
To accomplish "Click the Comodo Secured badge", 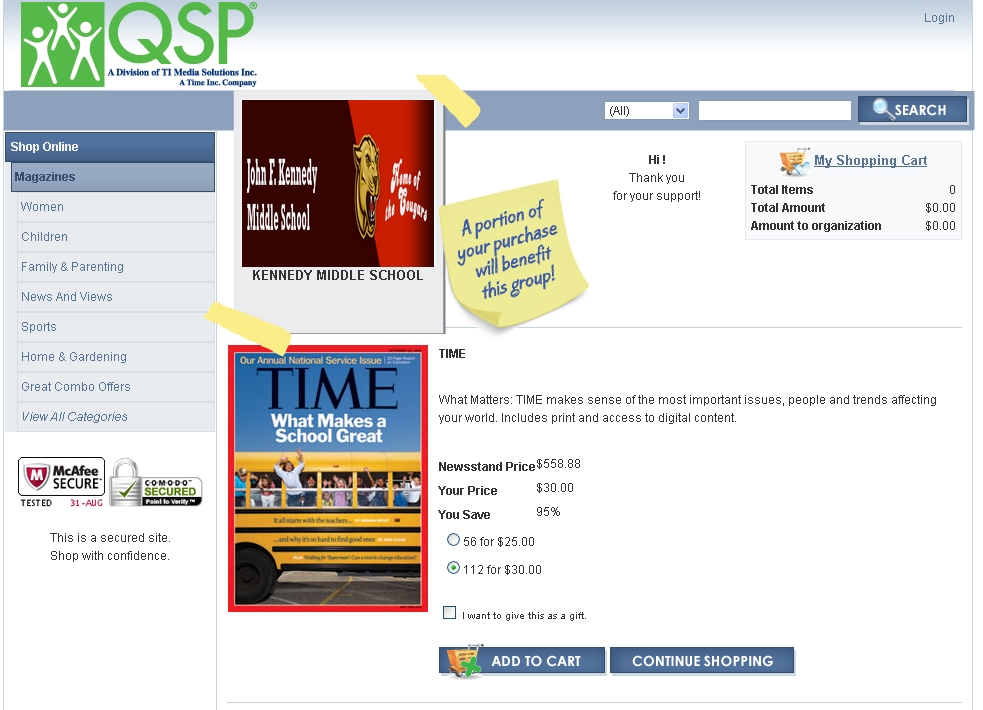I will click(156, 483).
